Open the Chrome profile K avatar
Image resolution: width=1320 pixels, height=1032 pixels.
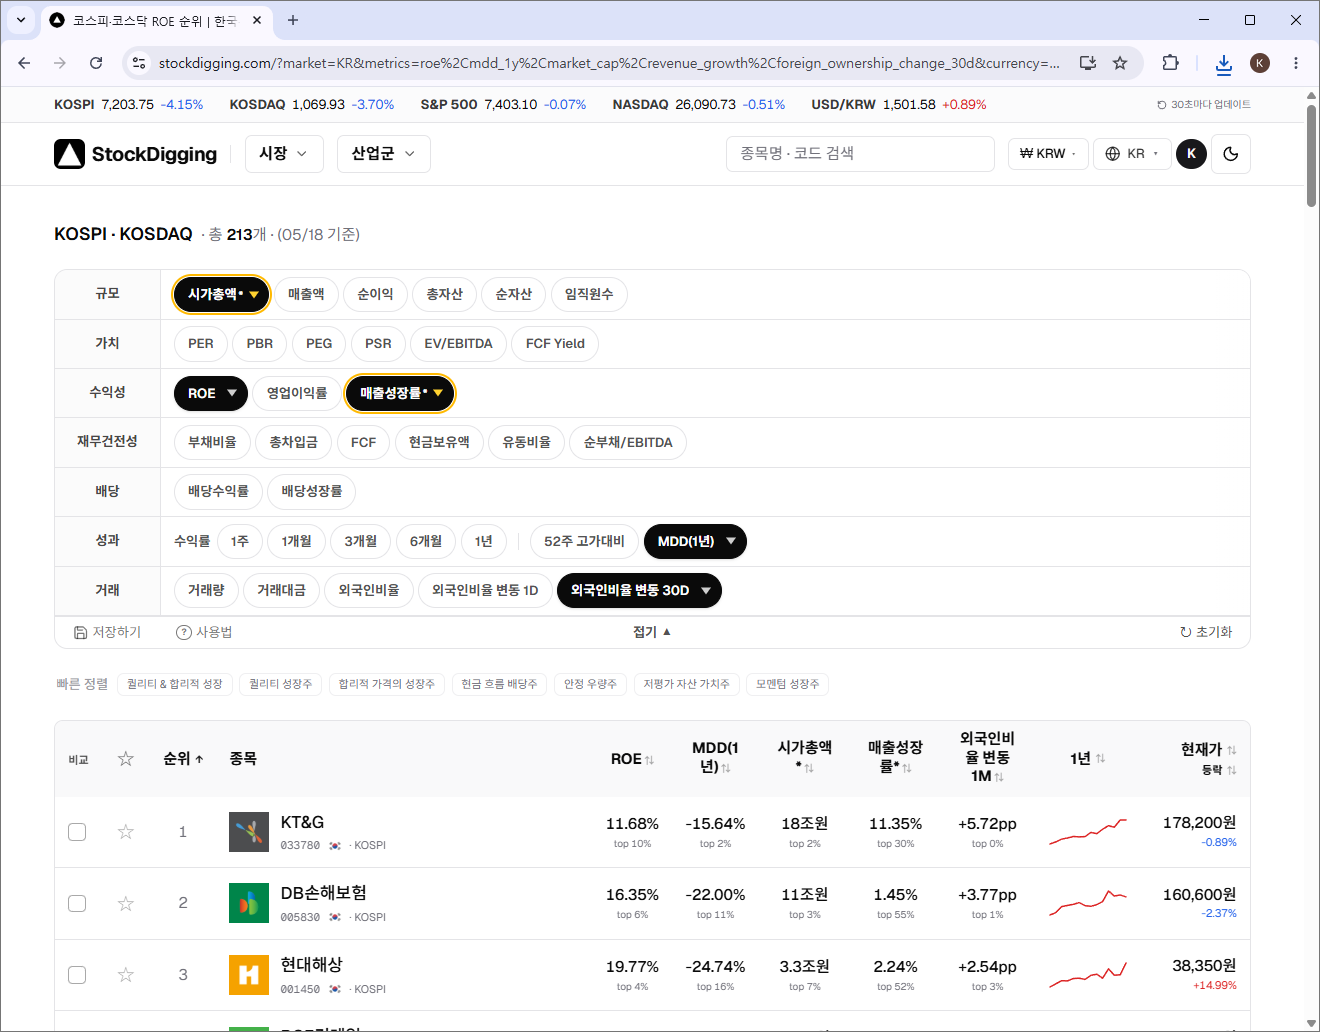click(1260, 63)
